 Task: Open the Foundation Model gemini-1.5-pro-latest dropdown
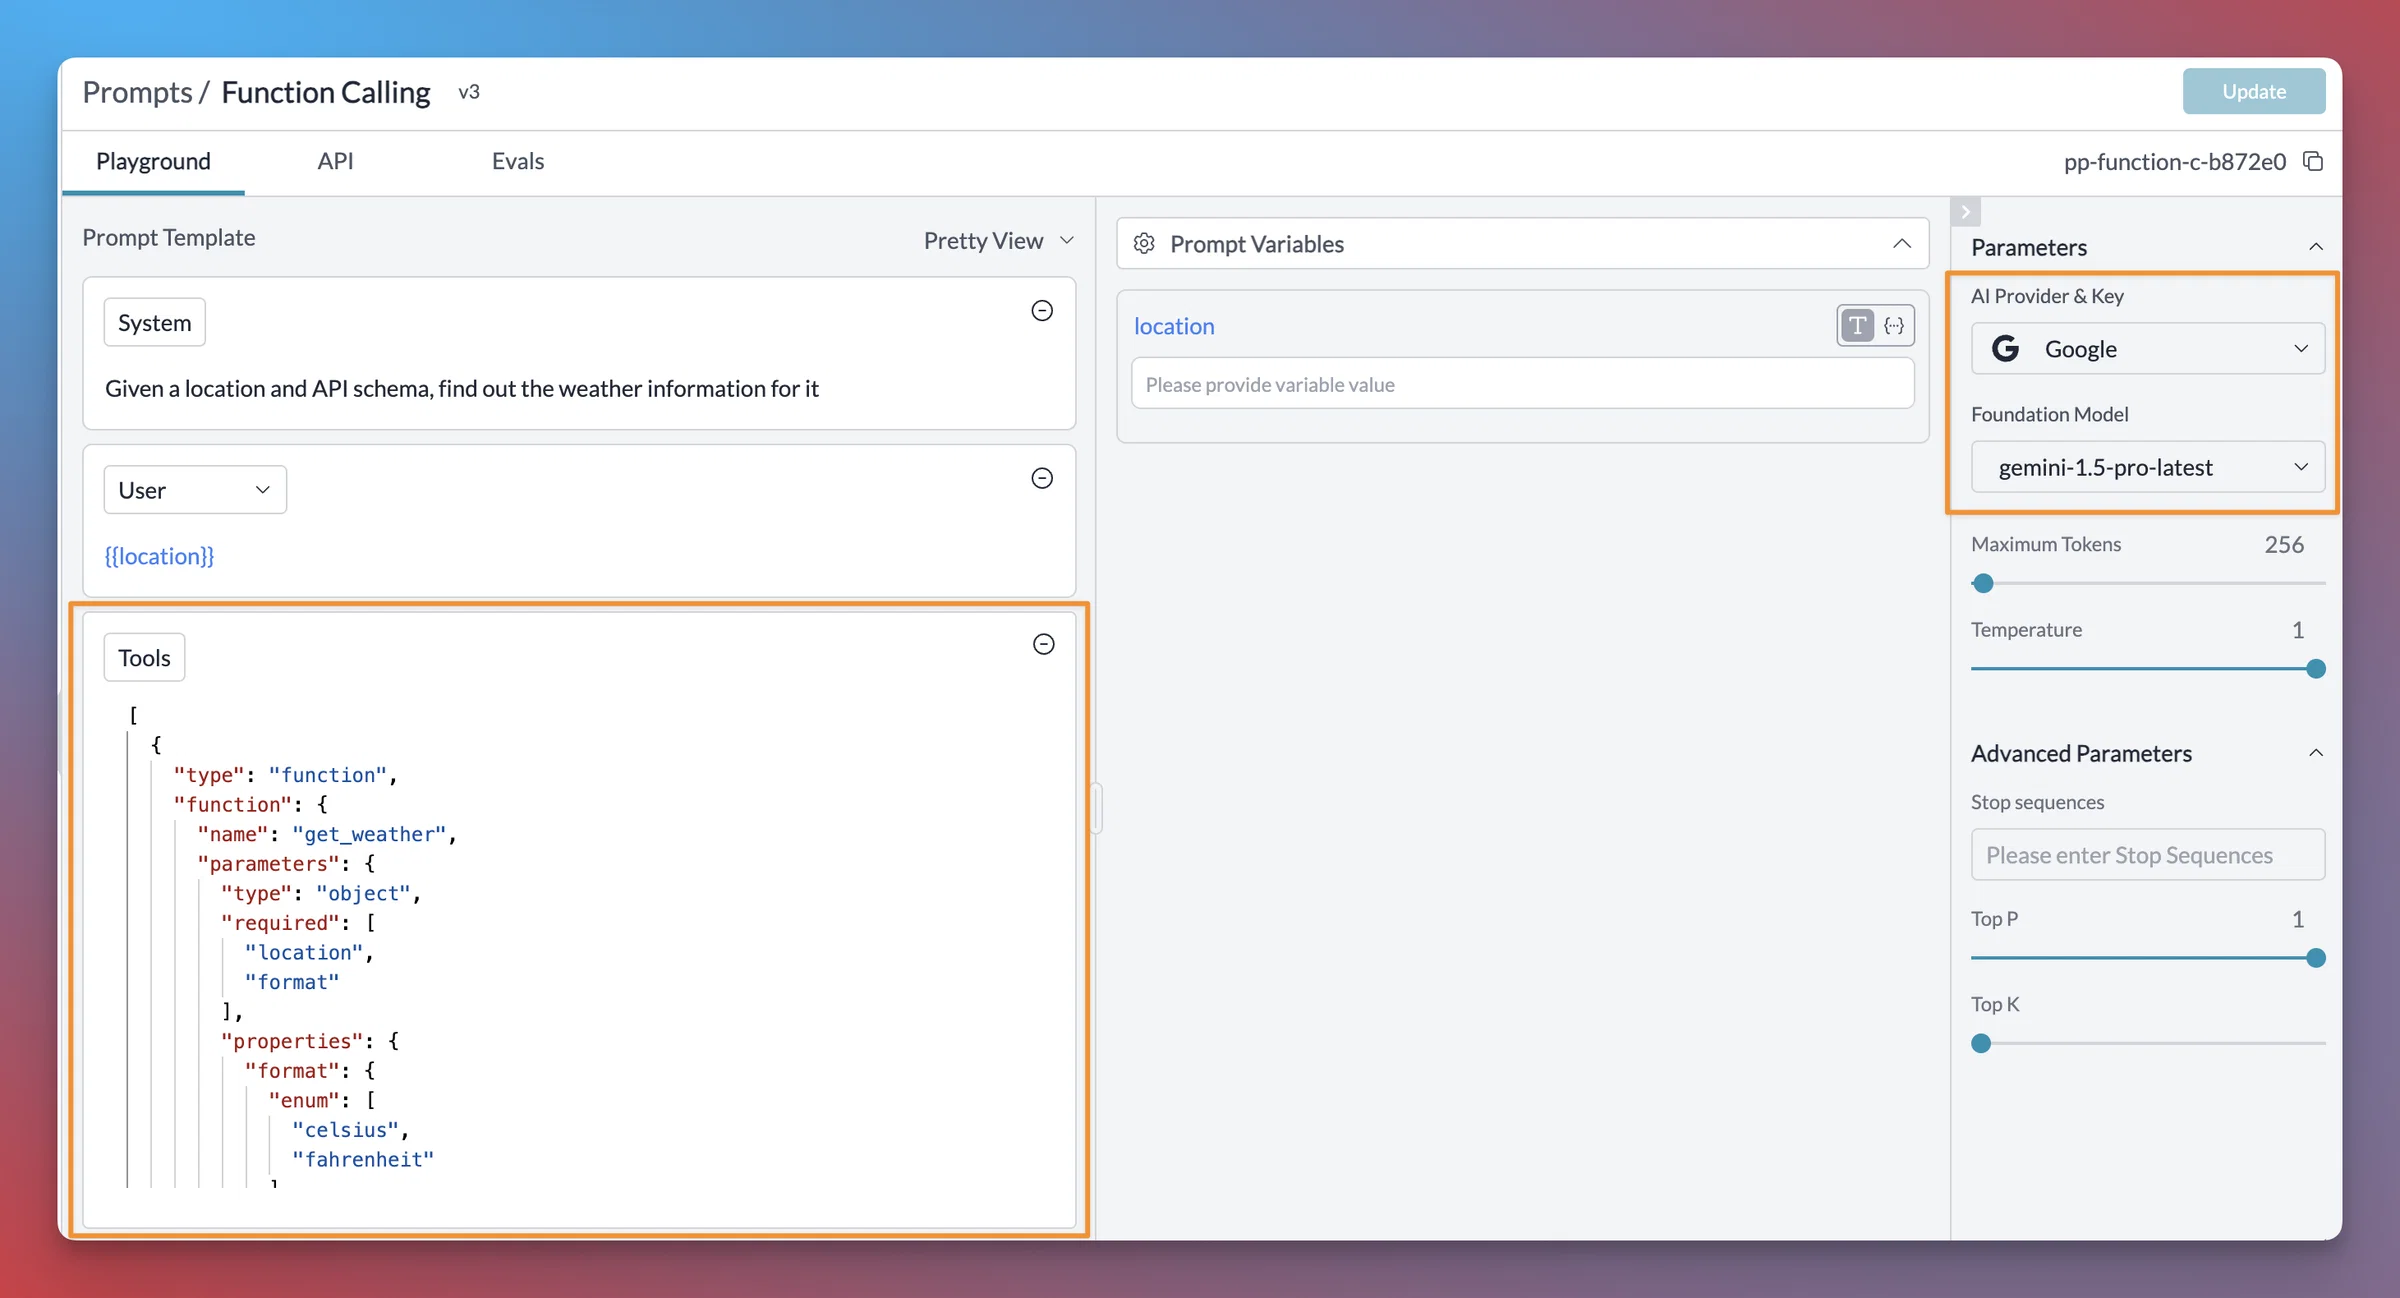2147,467
